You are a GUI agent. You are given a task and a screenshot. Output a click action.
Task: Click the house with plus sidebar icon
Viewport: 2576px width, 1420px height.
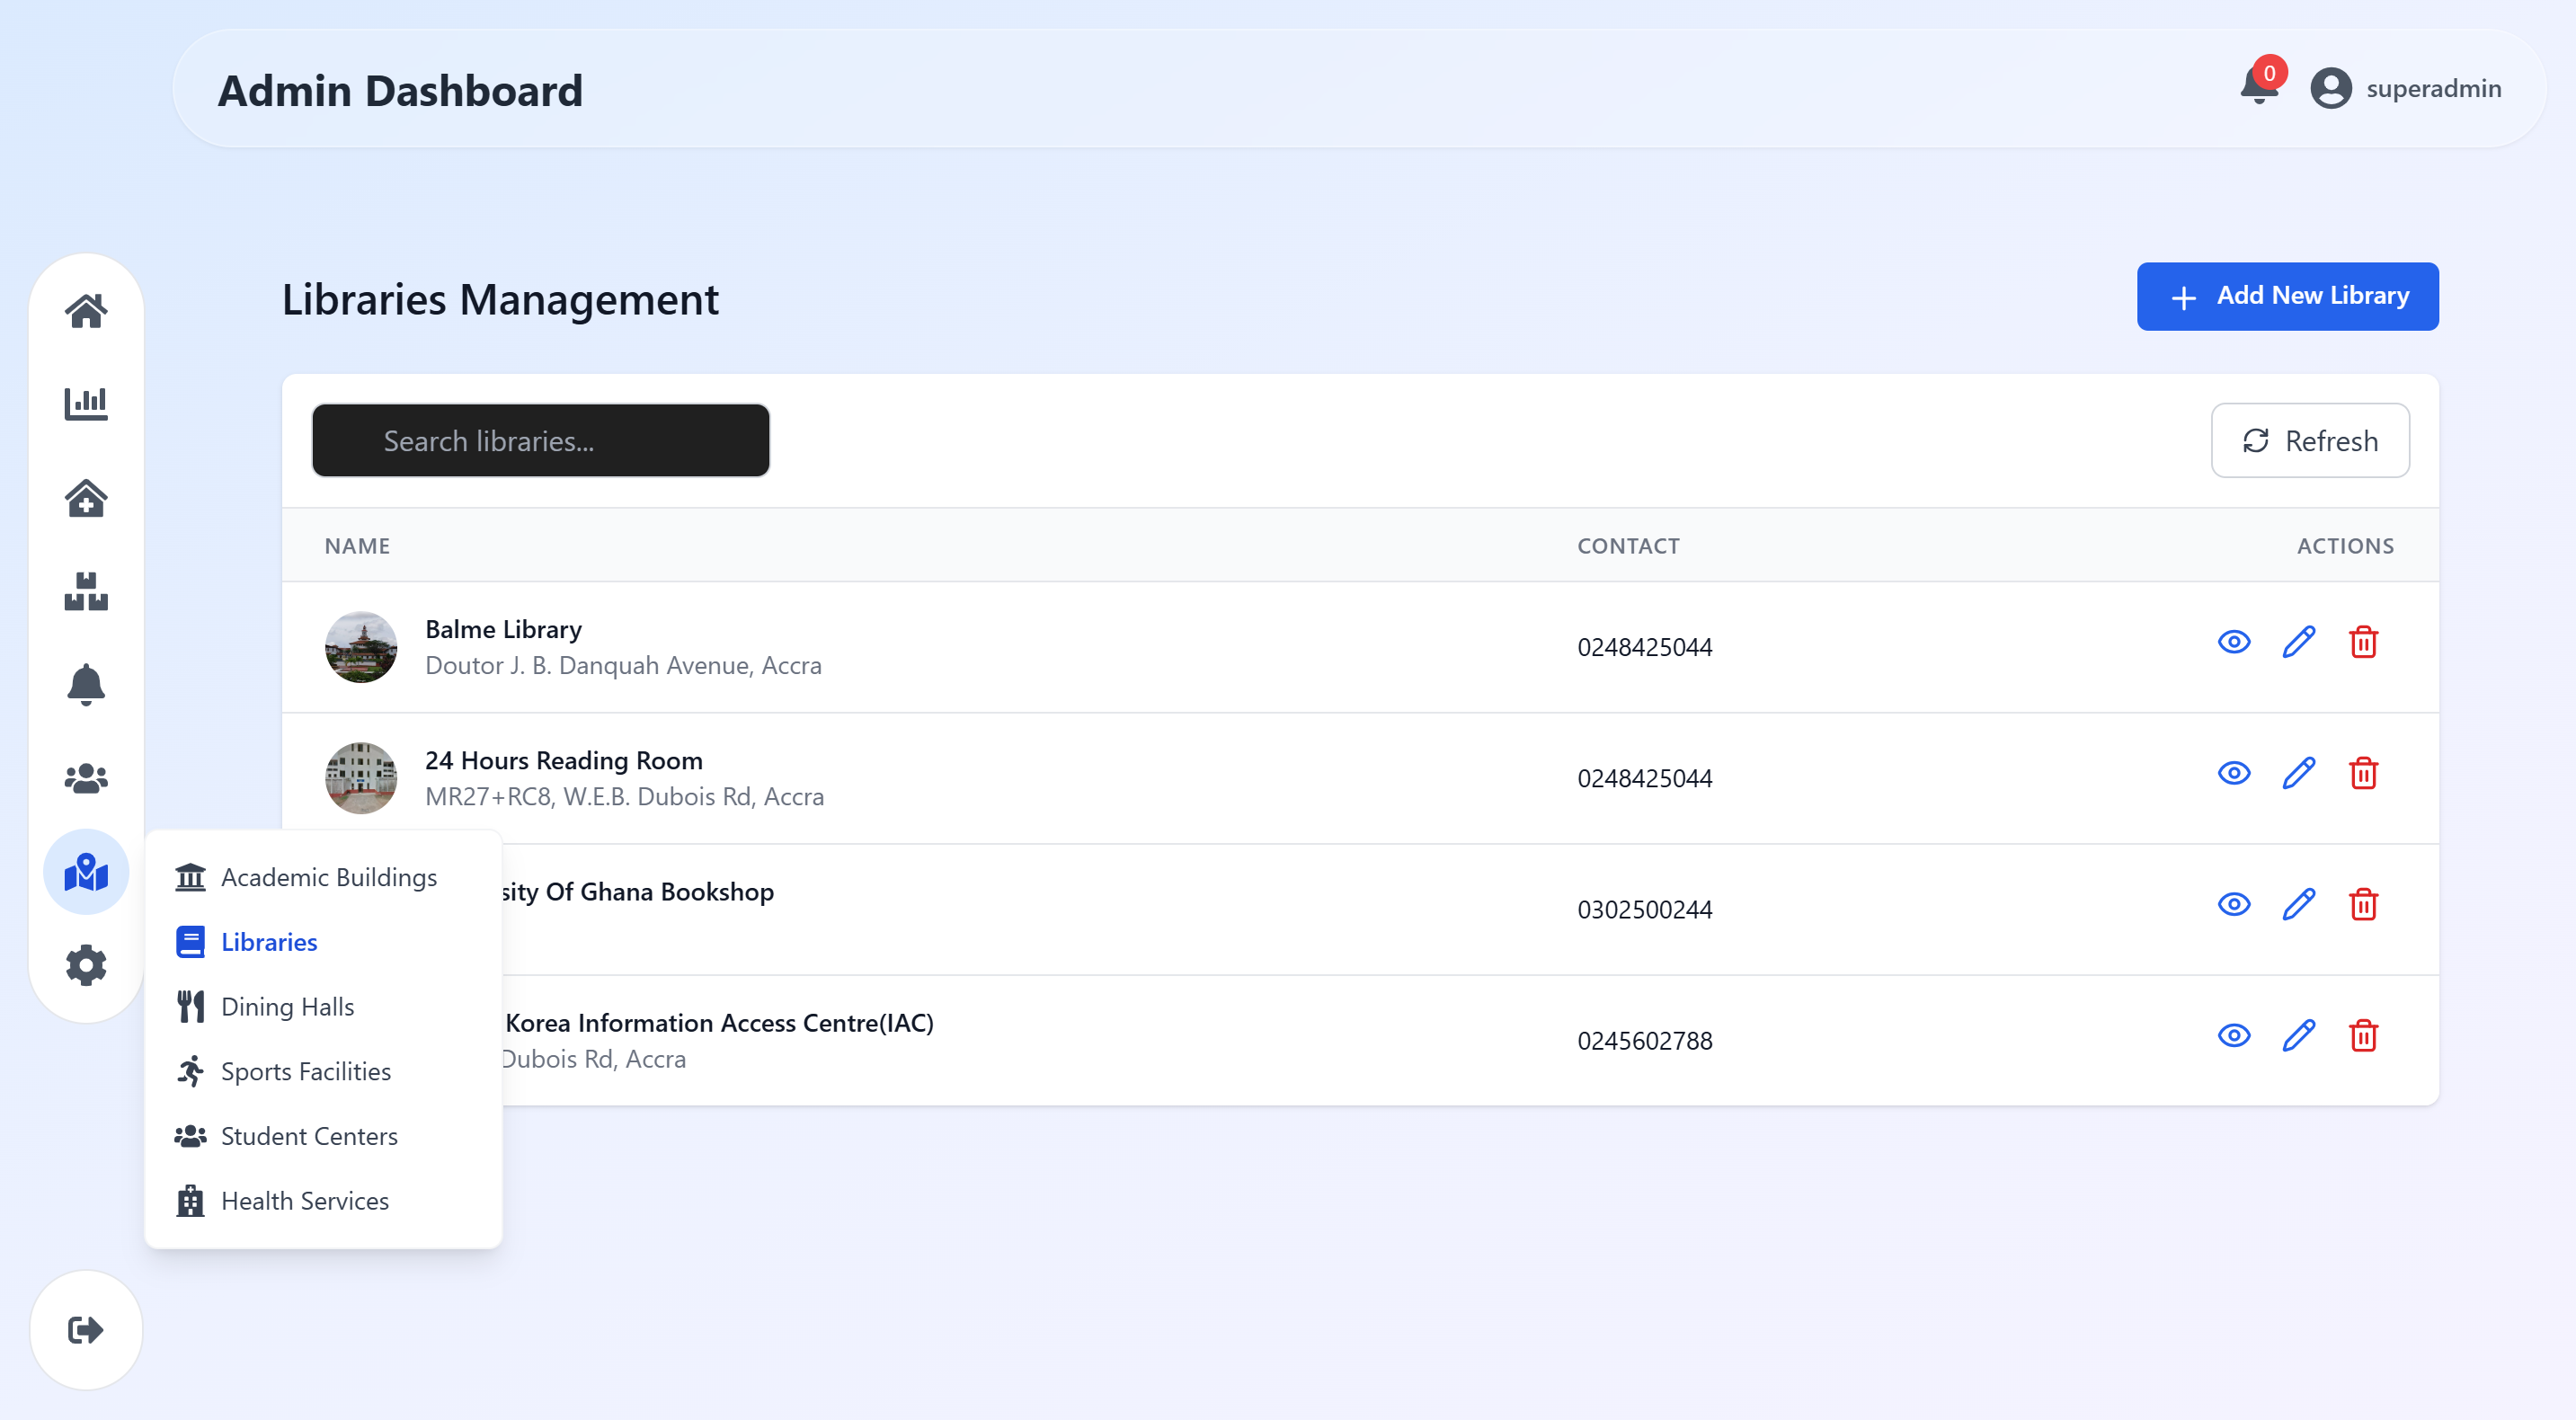pos(86,498)
